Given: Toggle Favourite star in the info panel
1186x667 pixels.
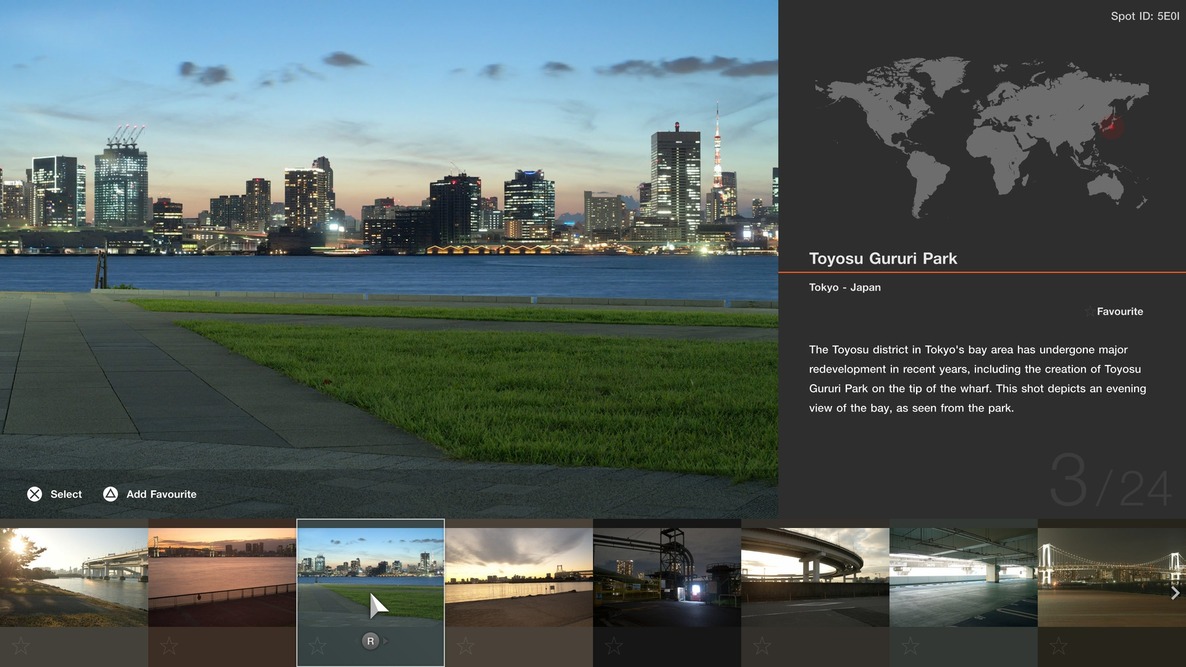Looking at the screenshot, I should click(1090, 312).
